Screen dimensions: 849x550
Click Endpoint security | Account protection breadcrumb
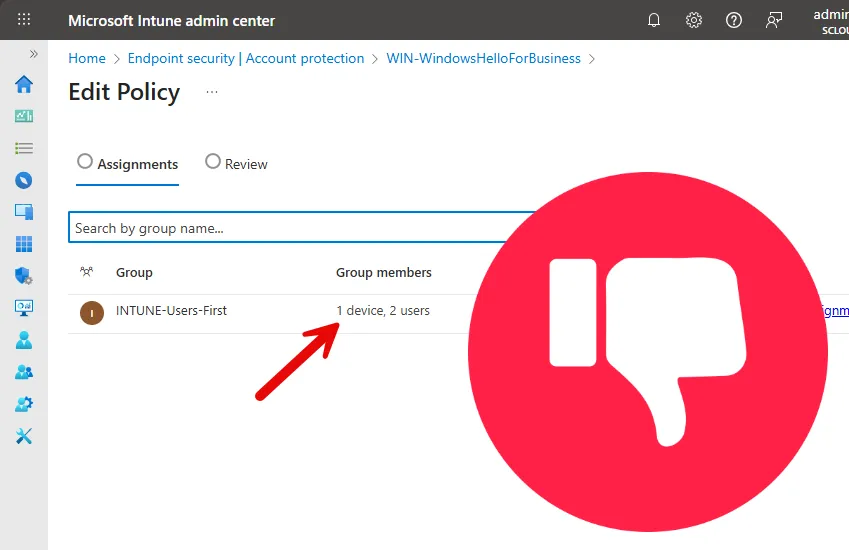(246, 58)
